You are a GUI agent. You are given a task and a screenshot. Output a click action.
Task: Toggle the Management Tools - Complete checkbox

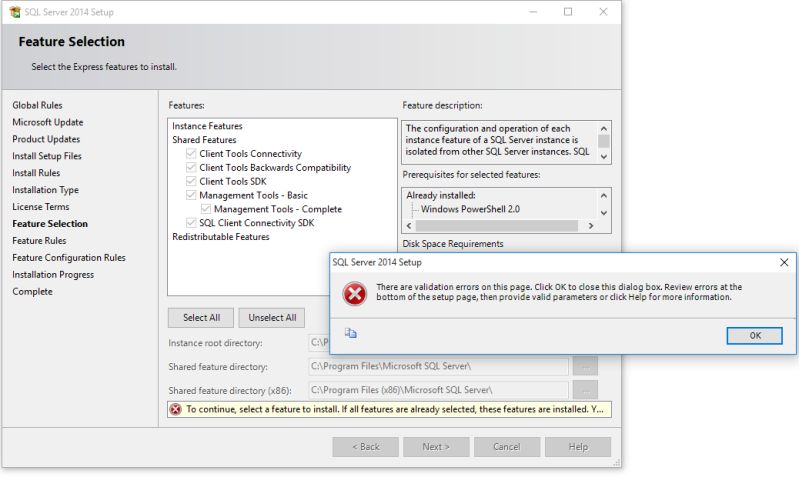tap(206, 209)
